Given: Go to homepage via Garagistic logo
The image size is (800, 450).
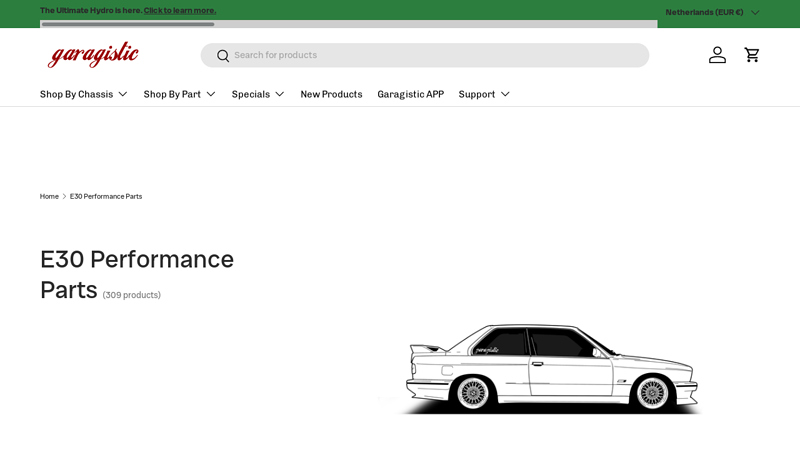Looking at the screenshot, I should coord(93,55).
